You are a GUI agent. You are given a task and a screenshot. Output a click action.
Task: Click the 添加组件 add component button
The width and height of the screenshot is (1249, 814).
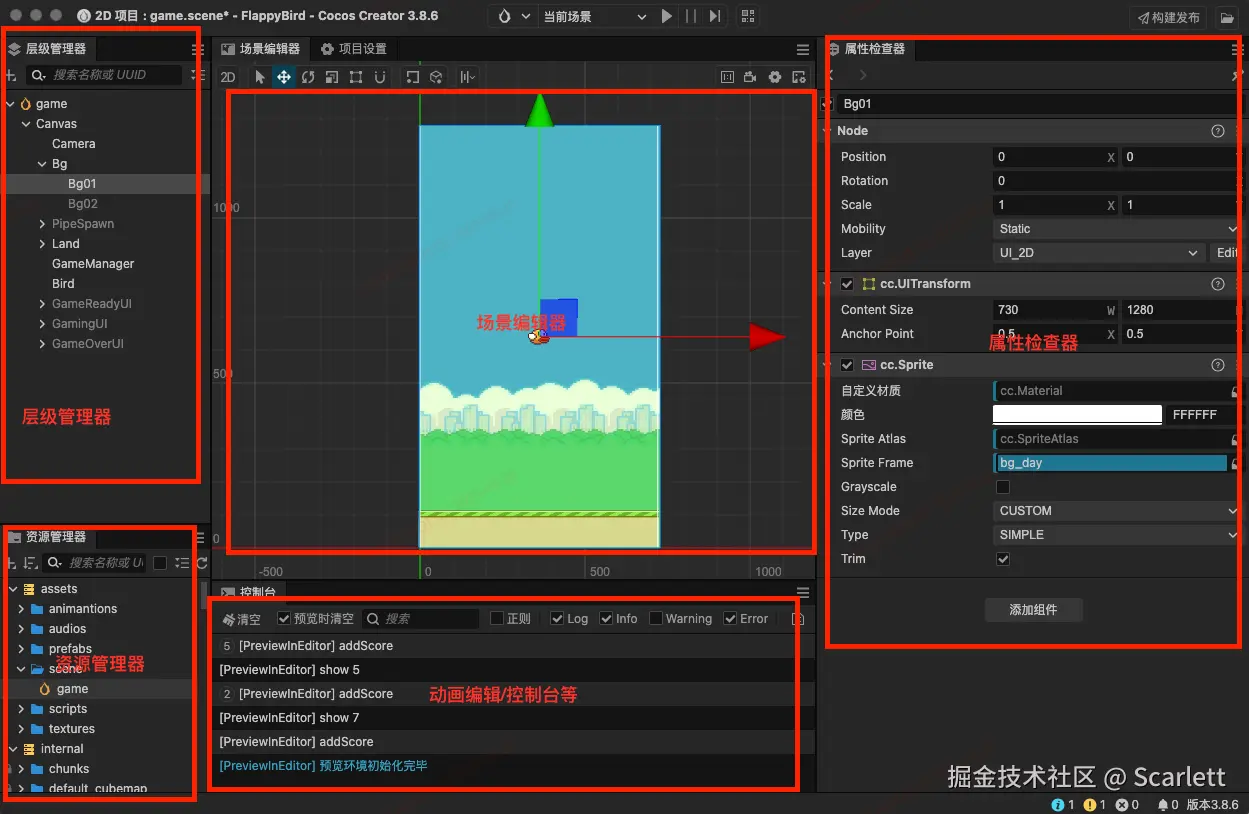pos(1033,609)
